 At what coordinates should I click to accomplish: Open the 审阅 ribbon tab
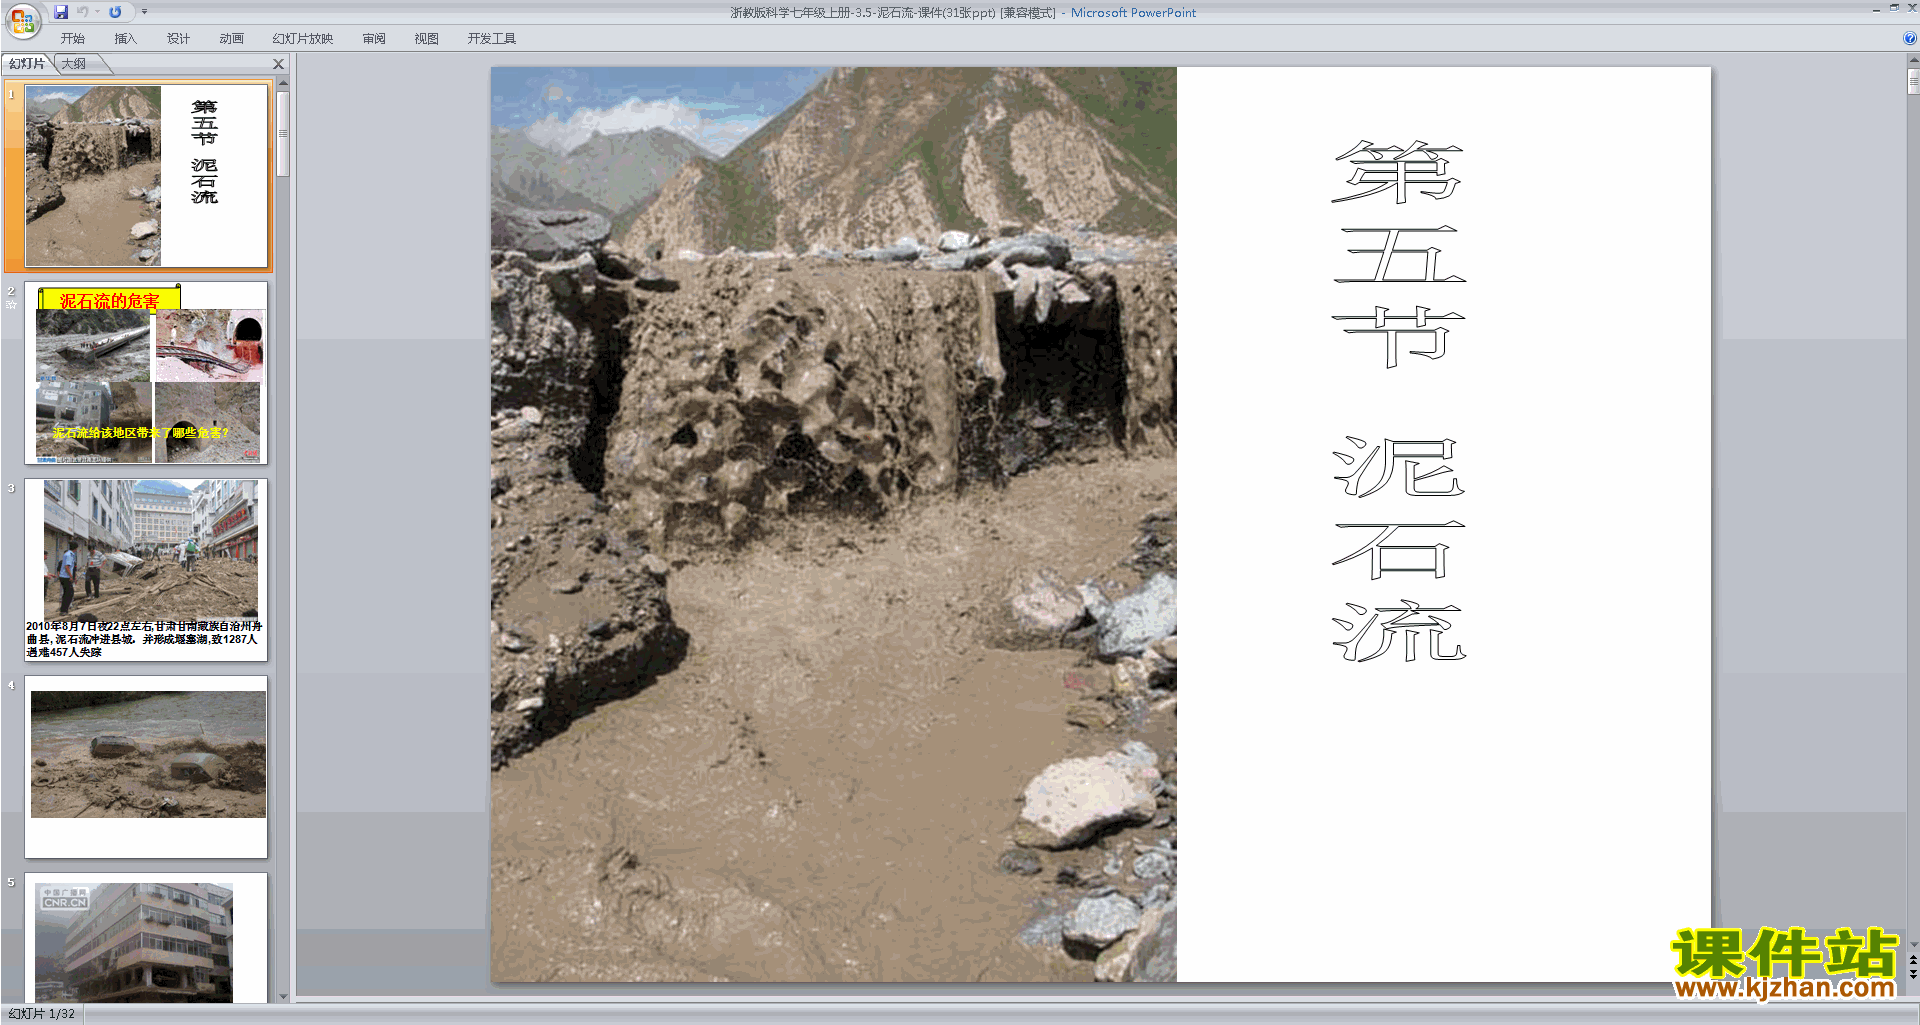(374, 39)
